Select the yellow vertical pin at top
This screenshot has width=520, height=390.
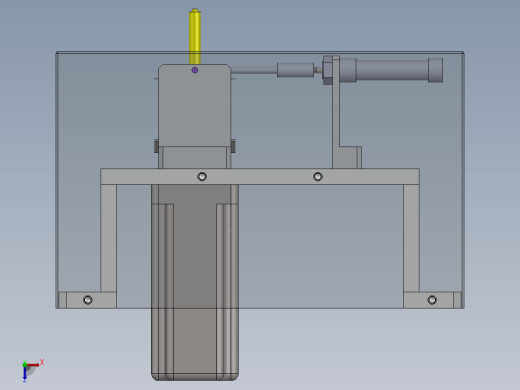195,37
